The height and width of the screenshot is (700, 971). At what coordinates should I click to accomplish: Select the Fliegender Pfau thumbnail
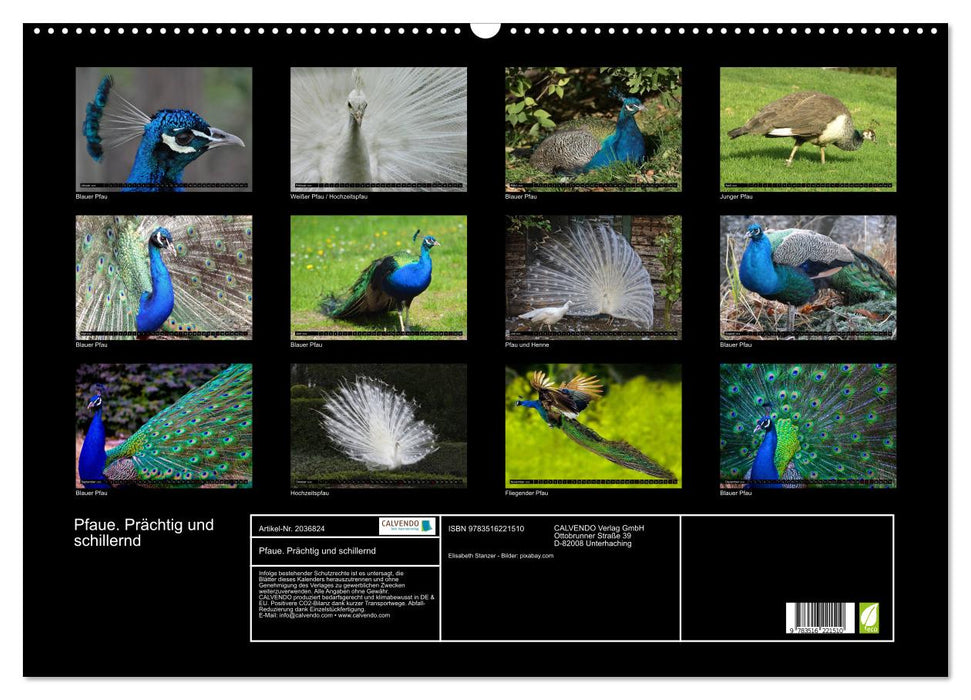pyautogui.click(x=593, y=425)
